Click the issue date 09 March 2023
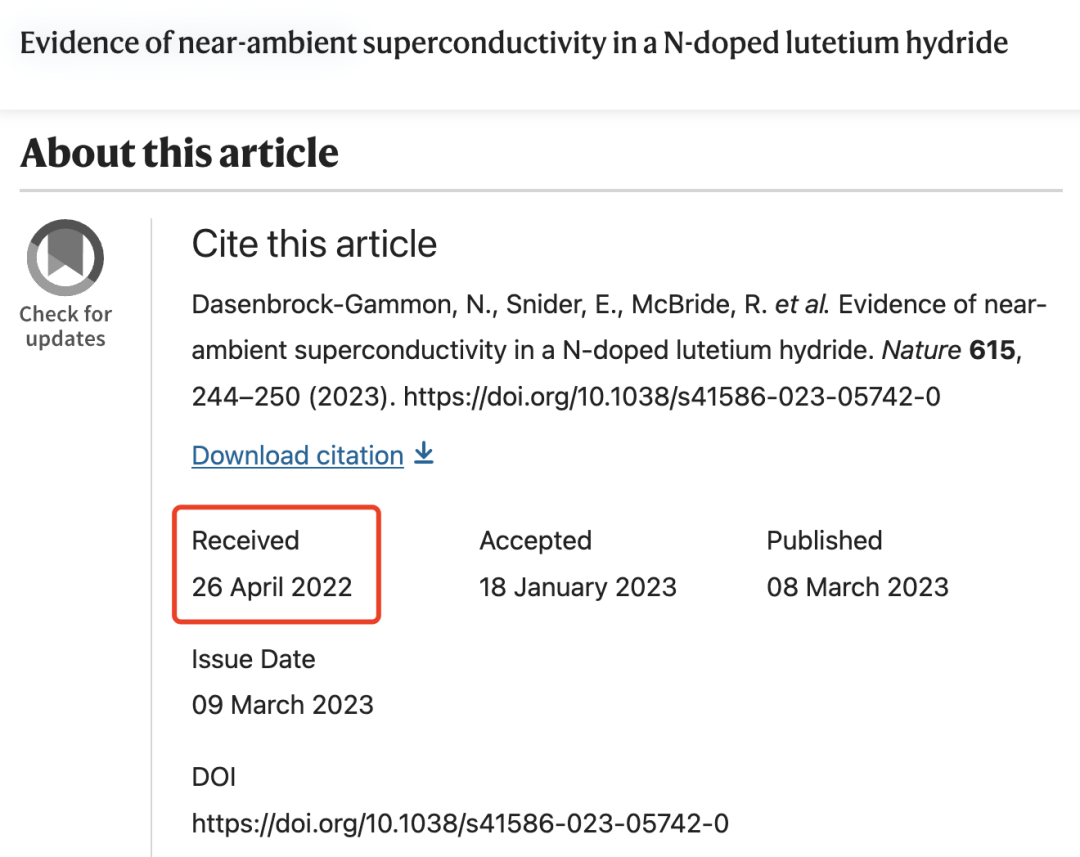The width and height of the screenshot is (1080, 857). tap(282, 705)
